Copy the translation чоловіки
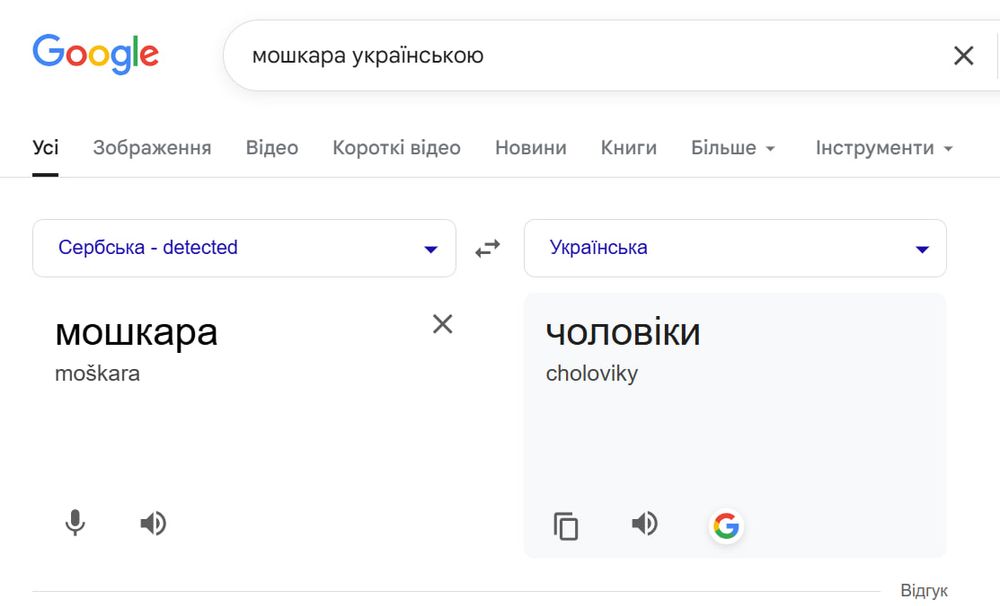The image size is (1000, 606). pos(566,526)
